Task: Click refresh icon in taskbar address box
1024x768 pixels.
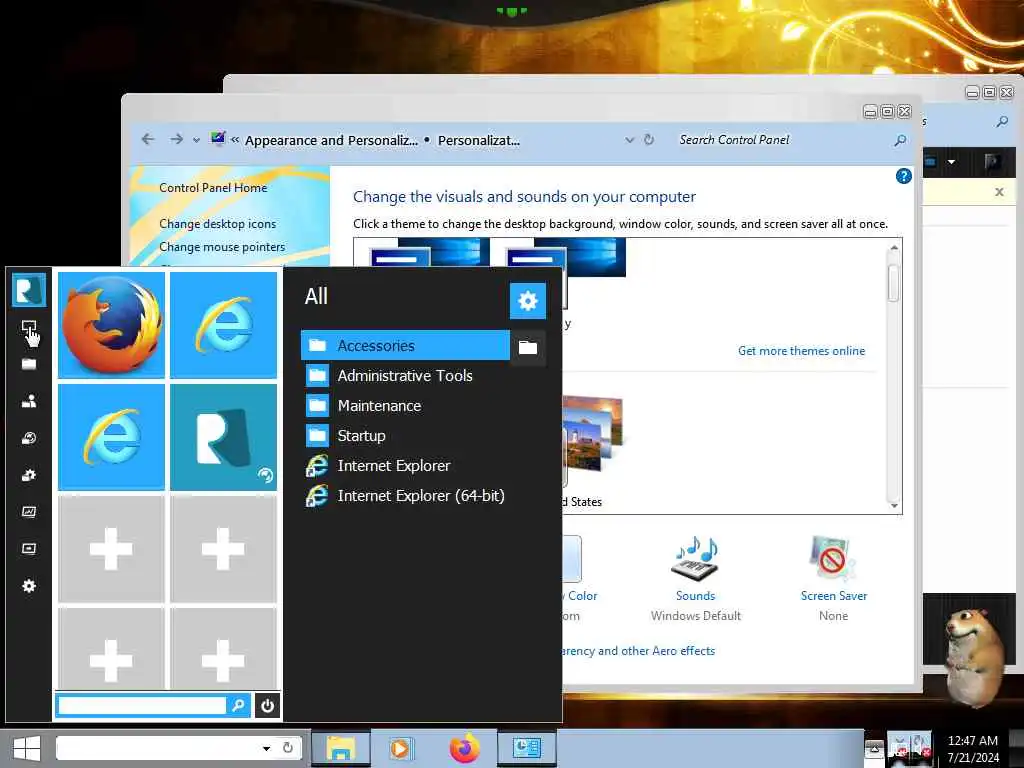Action: tap(287, 748)
